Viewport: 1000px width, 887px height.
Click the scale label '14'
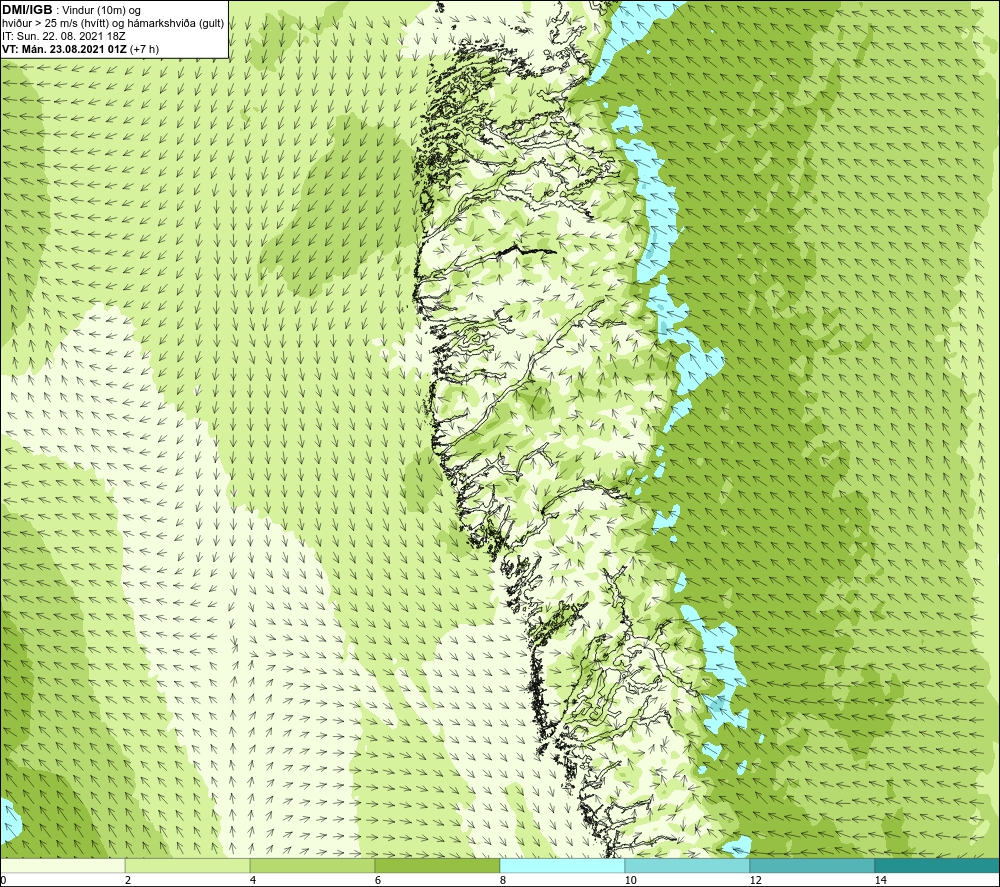click(x=880, y=881)
